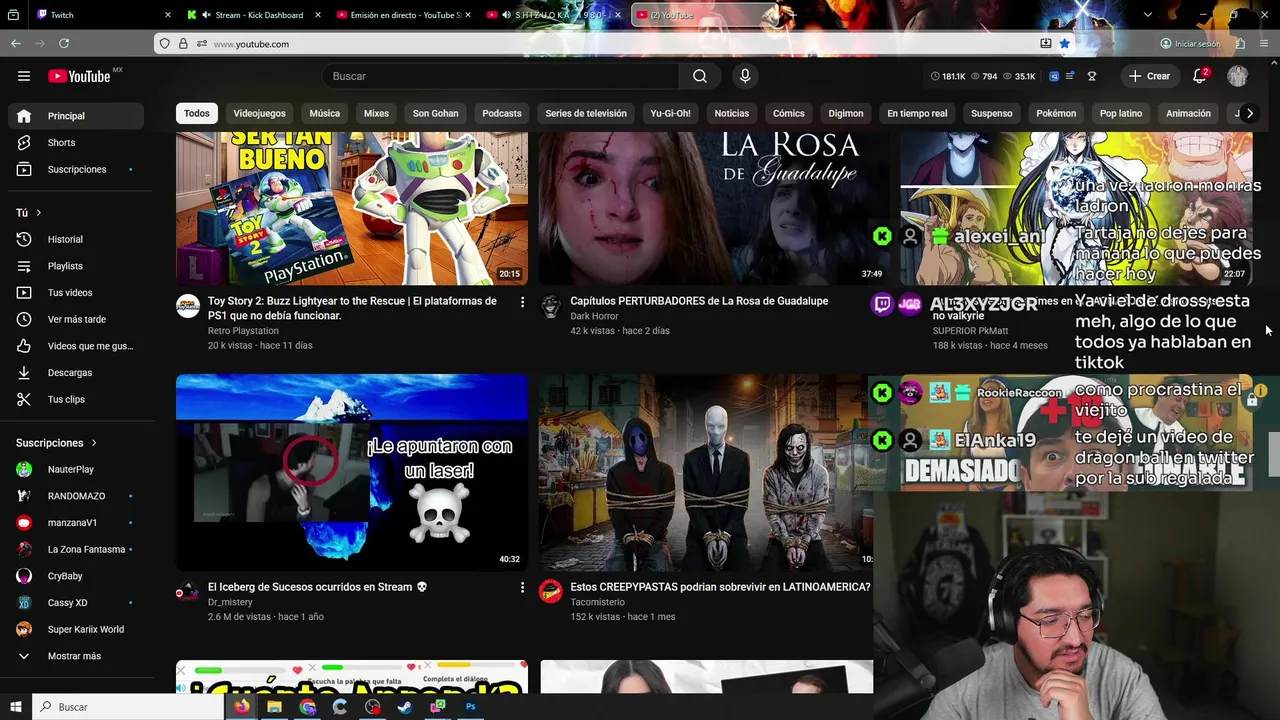Screen dimensions: 1280x720
Task: Open Photoshop from the taskbar
Action: (x=471, y=707)
